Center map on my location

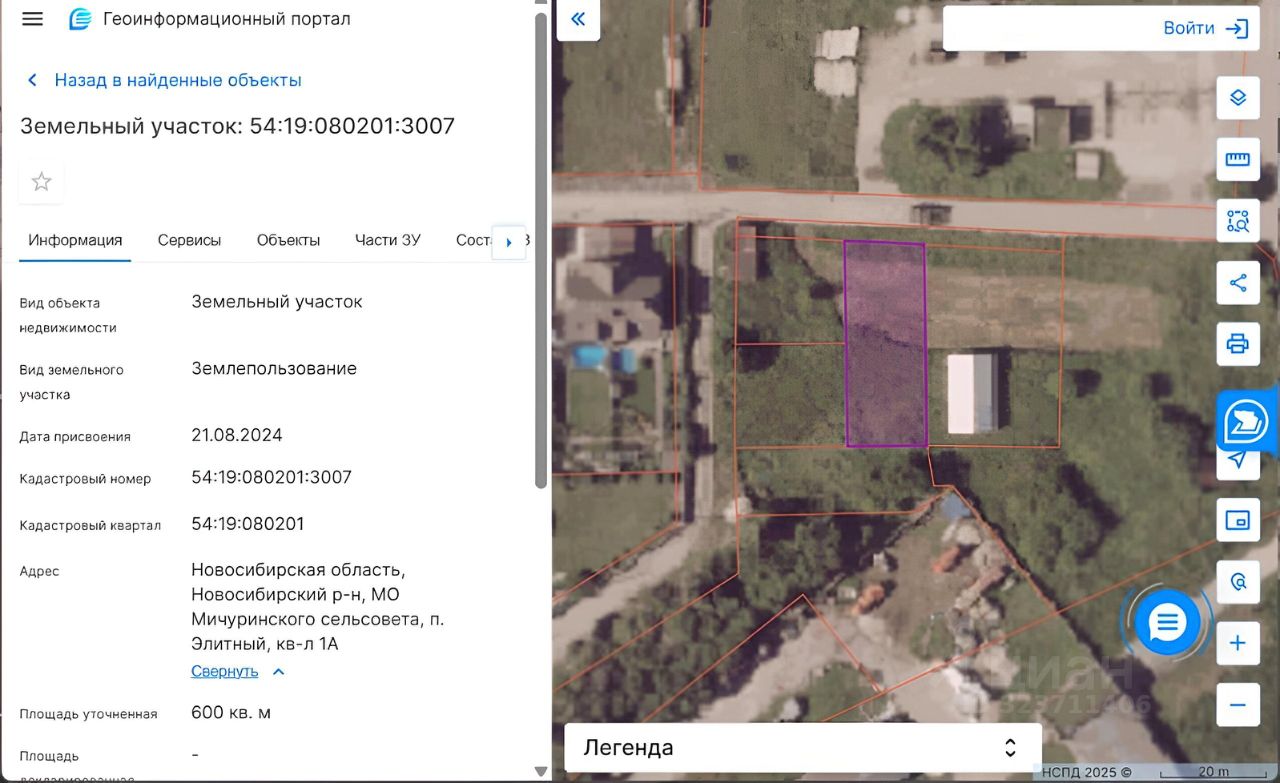[1237, 459]
